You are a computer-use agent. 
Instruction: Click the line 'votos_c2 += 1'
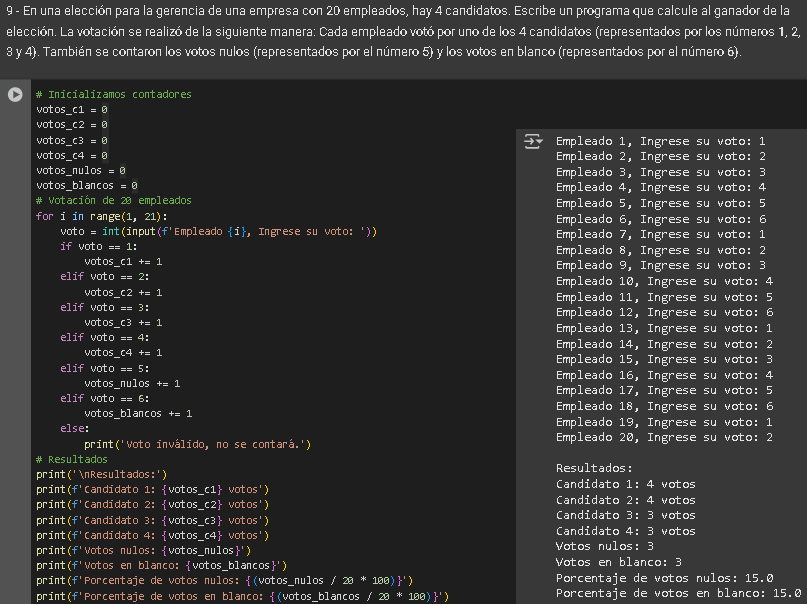click(x=123, y=292)
